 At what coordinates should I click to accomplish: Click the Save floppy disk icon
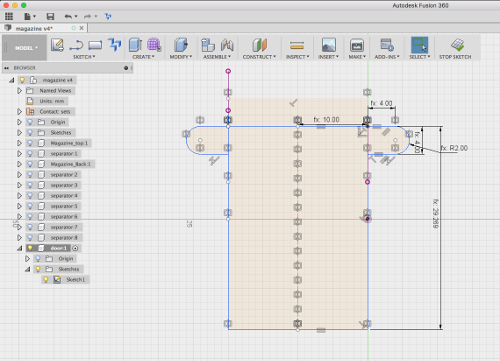coord(50,16)
